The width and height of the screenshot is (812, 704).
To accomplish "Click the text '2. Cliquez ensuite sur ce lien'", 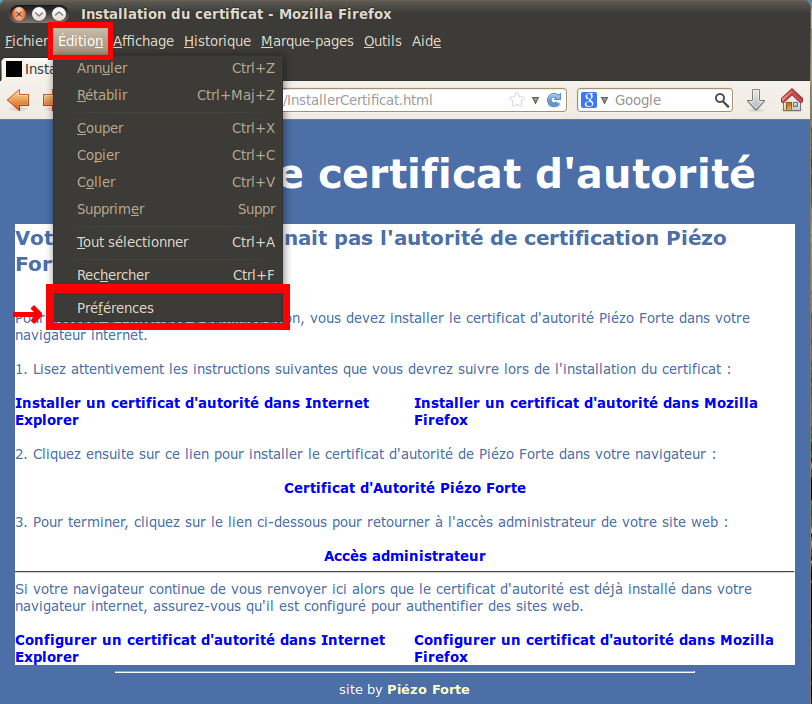I will pos(113,454).
